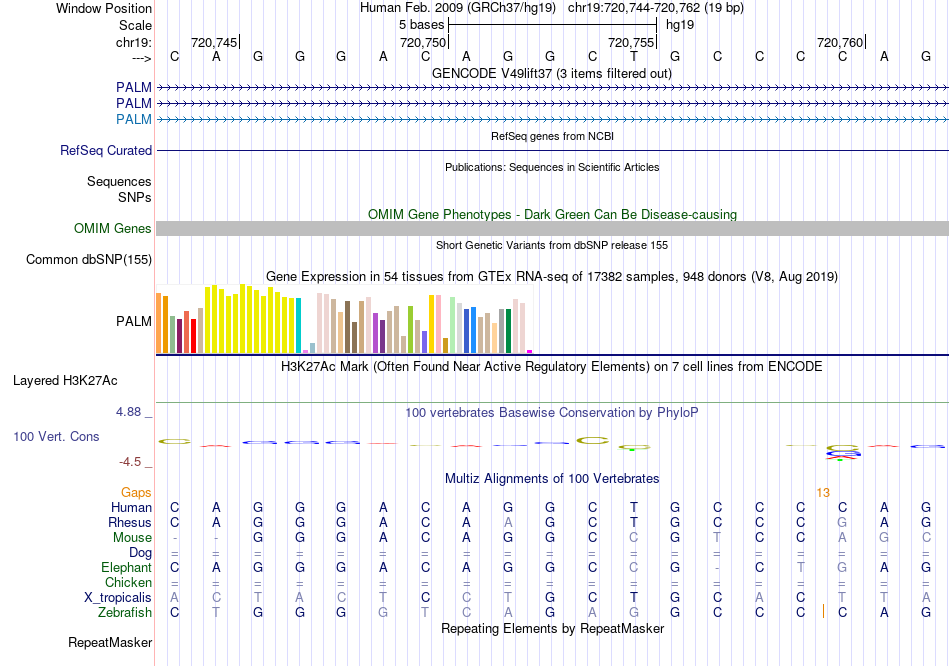The image size is (950, 666).
Task: Open the OMIM Genes track label
Action: click(x=113, y=228)
